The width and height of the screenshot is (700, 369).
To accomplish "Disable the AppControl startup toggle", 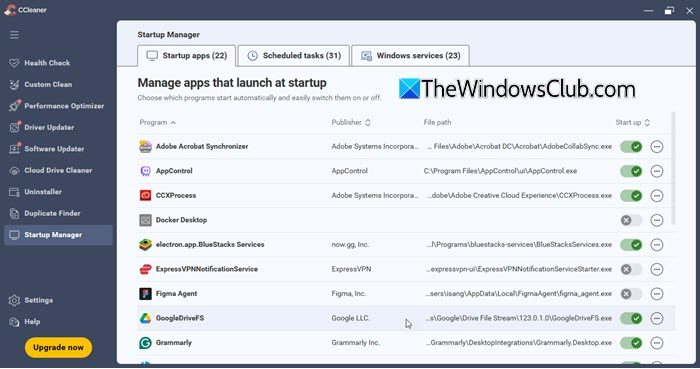I will coord(631,171).
